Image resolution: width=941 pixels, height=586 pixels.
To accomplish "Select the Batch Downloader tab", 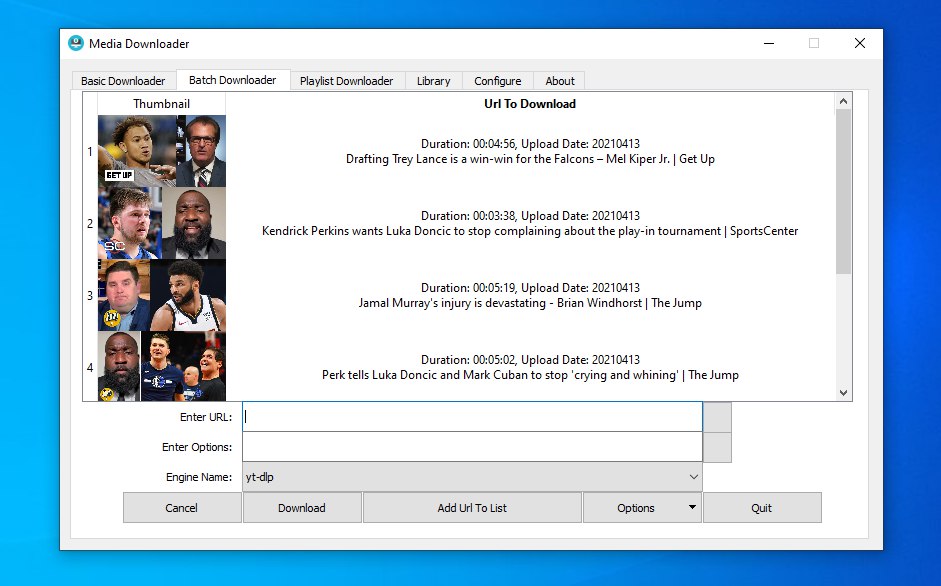I will click(x=233, y=80).
